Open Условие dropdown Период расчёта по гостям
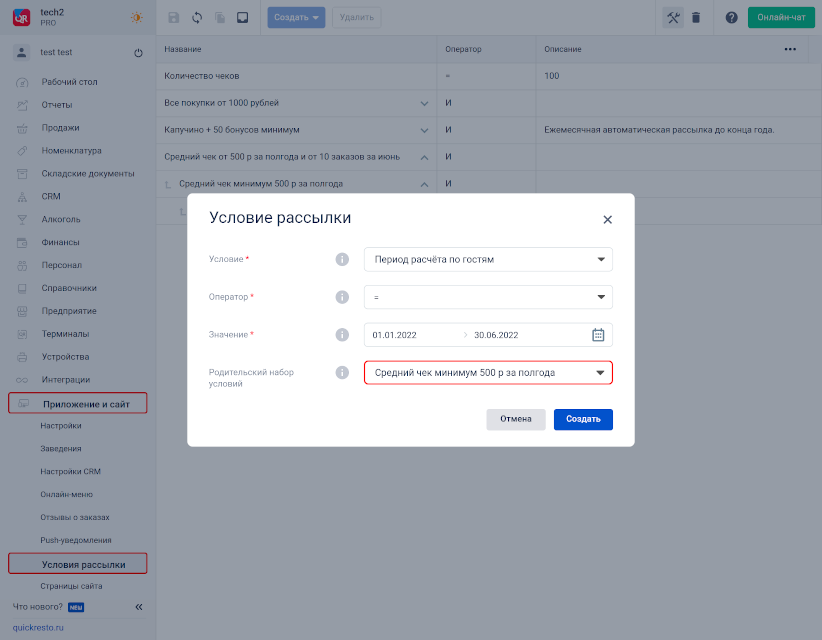This screenshot has width=822, height=640. [488, 259]
